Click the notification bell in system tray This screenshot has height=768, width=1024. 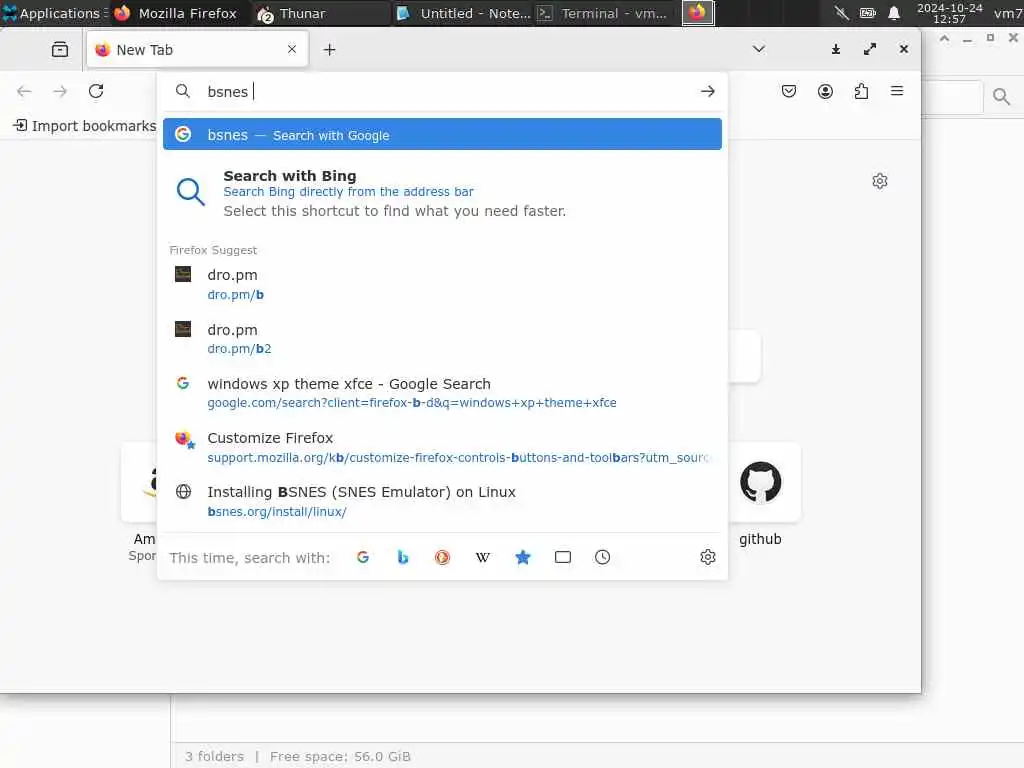click(x=894, y=13)
